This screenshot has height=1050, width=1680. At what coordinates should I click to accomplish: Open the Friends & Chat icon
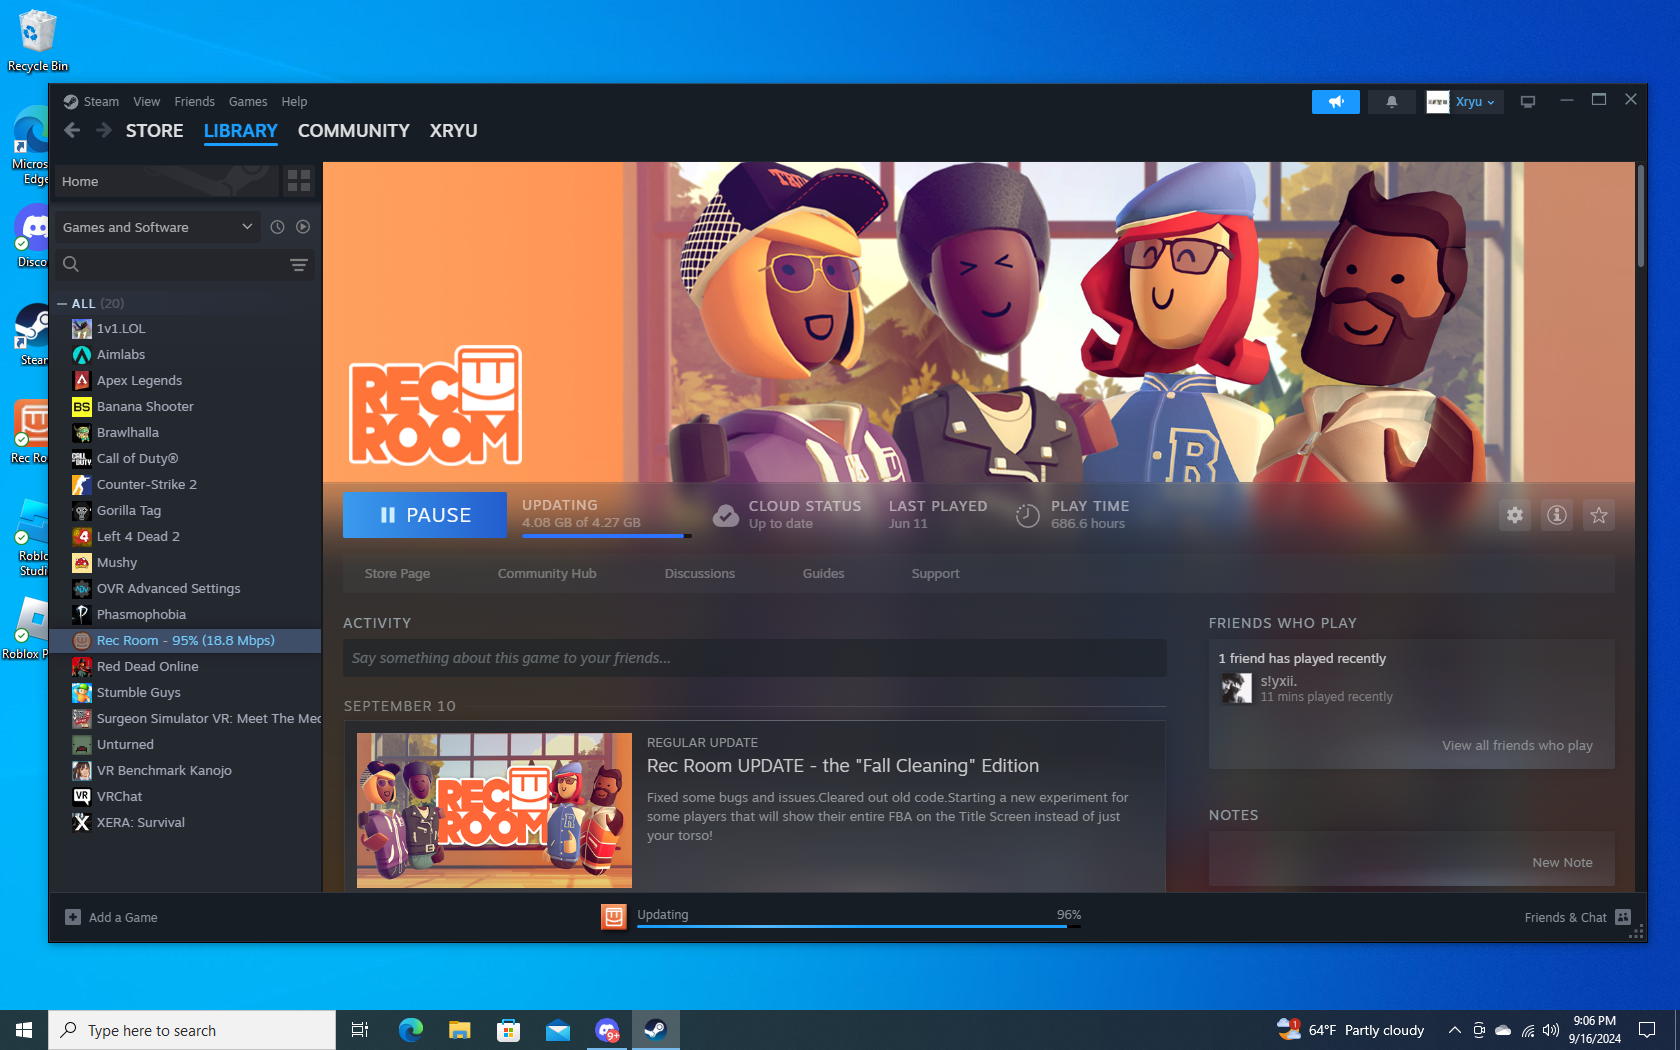1623,917
